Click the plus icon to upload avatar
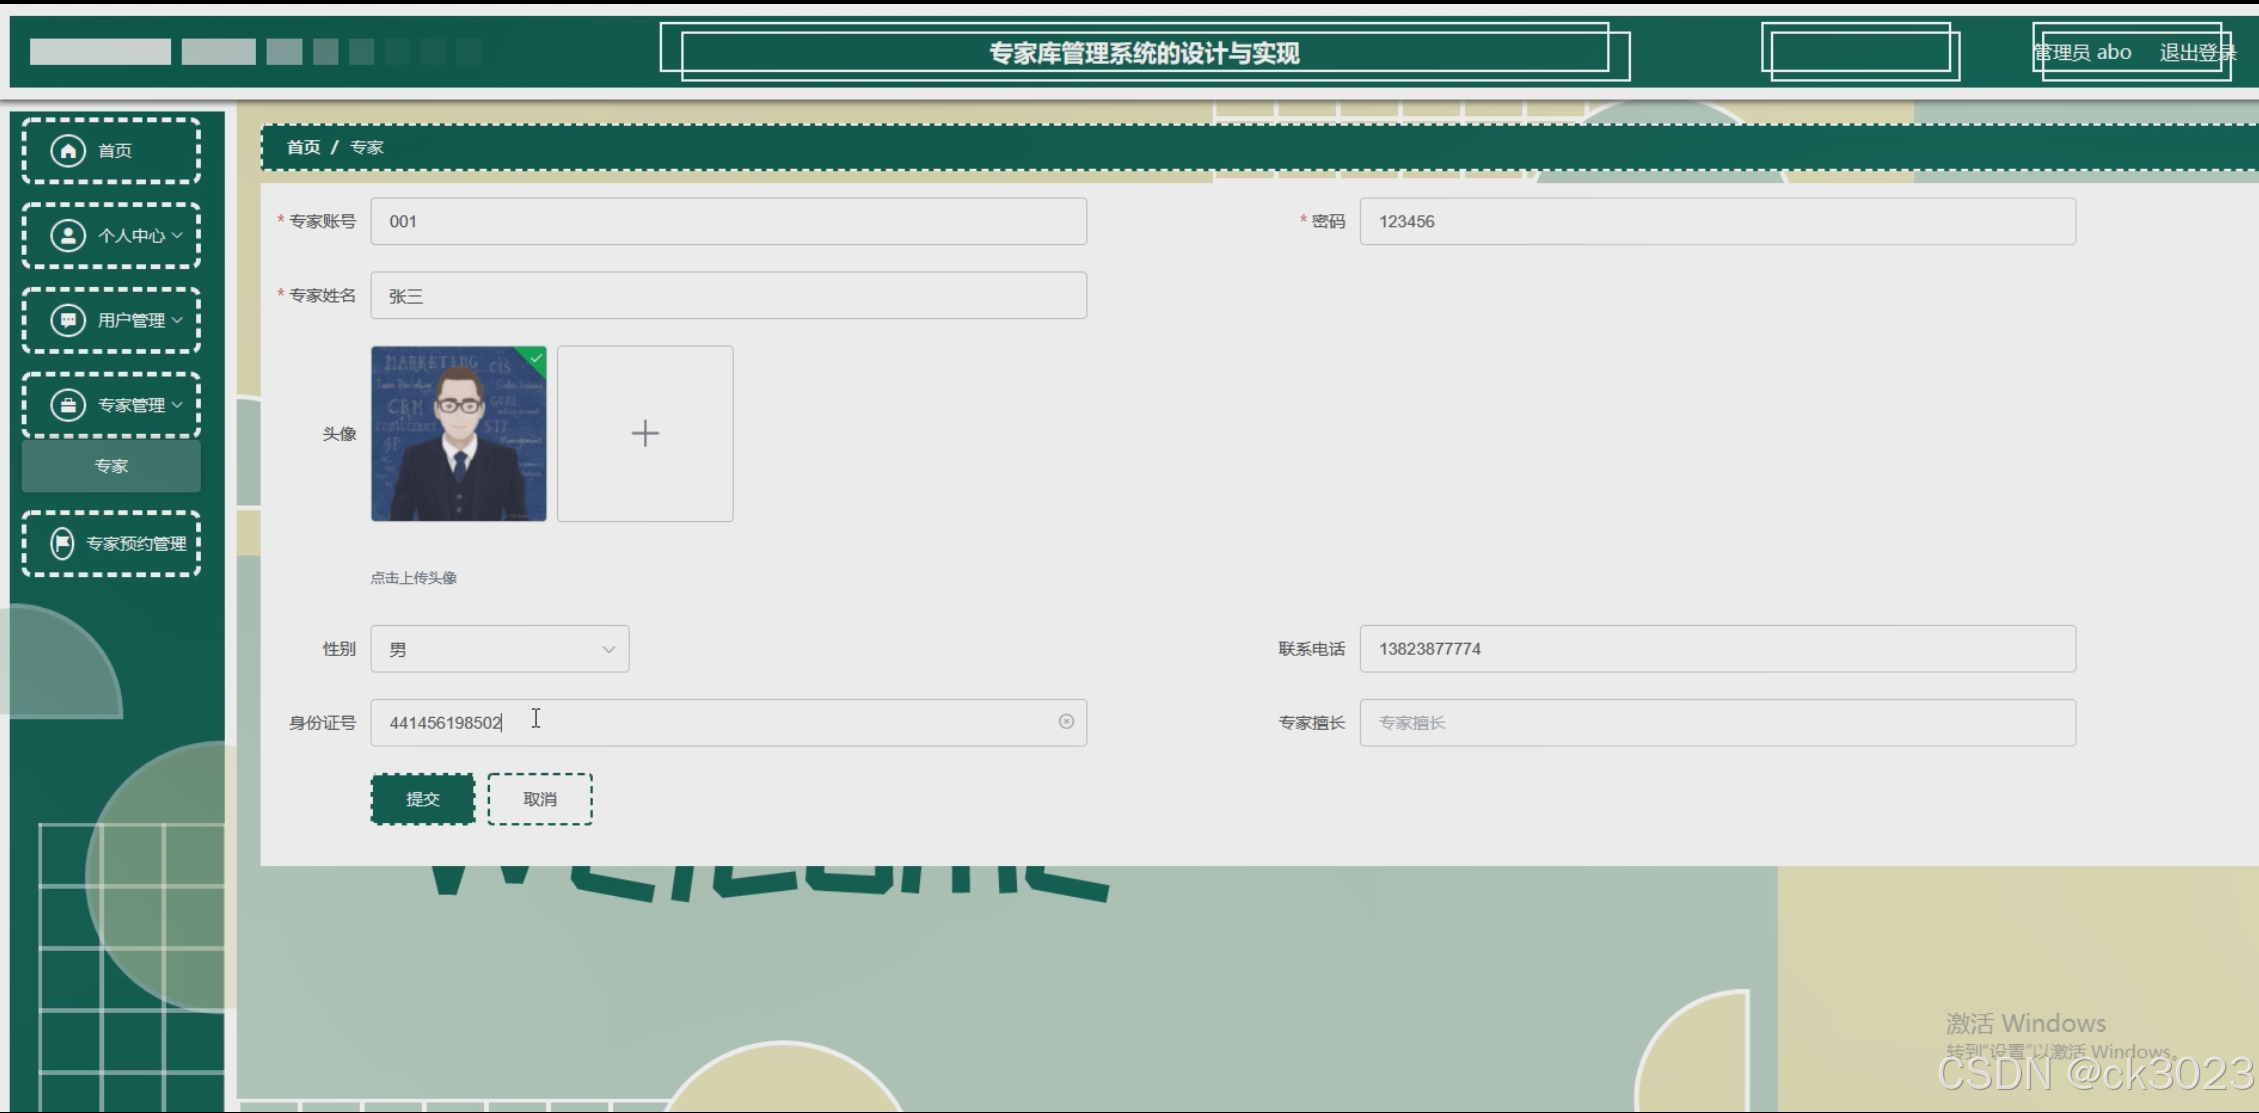Screen dimensions: 2259x1113 645,433
